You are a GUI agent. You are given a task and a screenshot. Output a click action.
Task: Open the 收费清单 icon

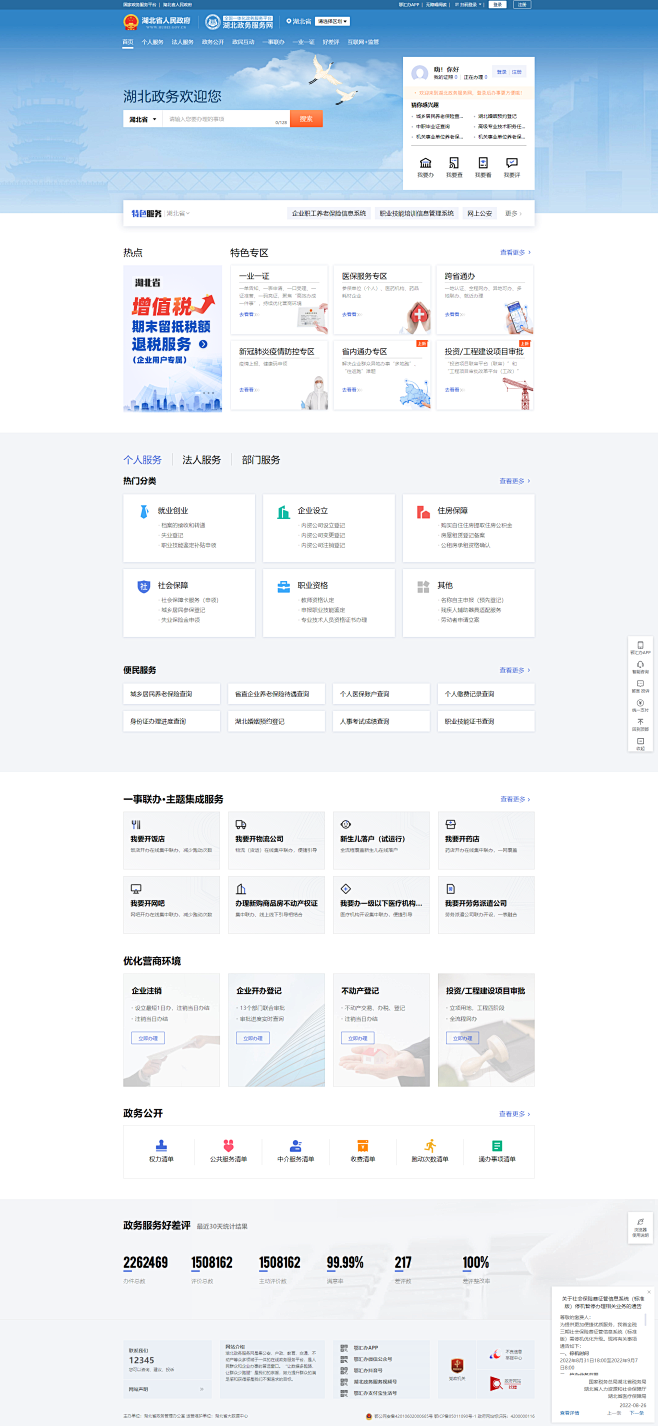[363, 1145]
